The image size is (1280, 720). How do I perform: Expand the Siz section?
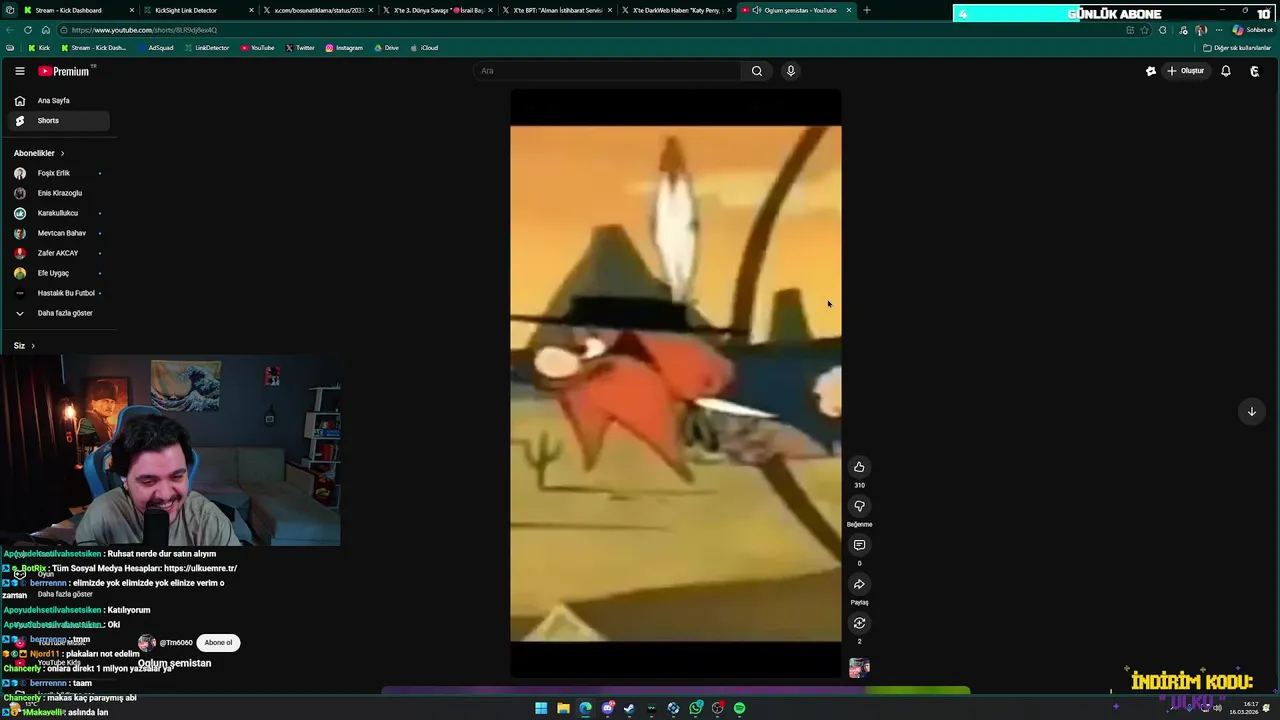(x=24, y=345)
